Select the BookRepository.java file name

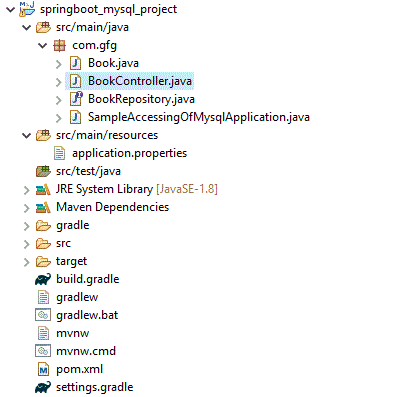pyautogui.click(x=141, y=99)
